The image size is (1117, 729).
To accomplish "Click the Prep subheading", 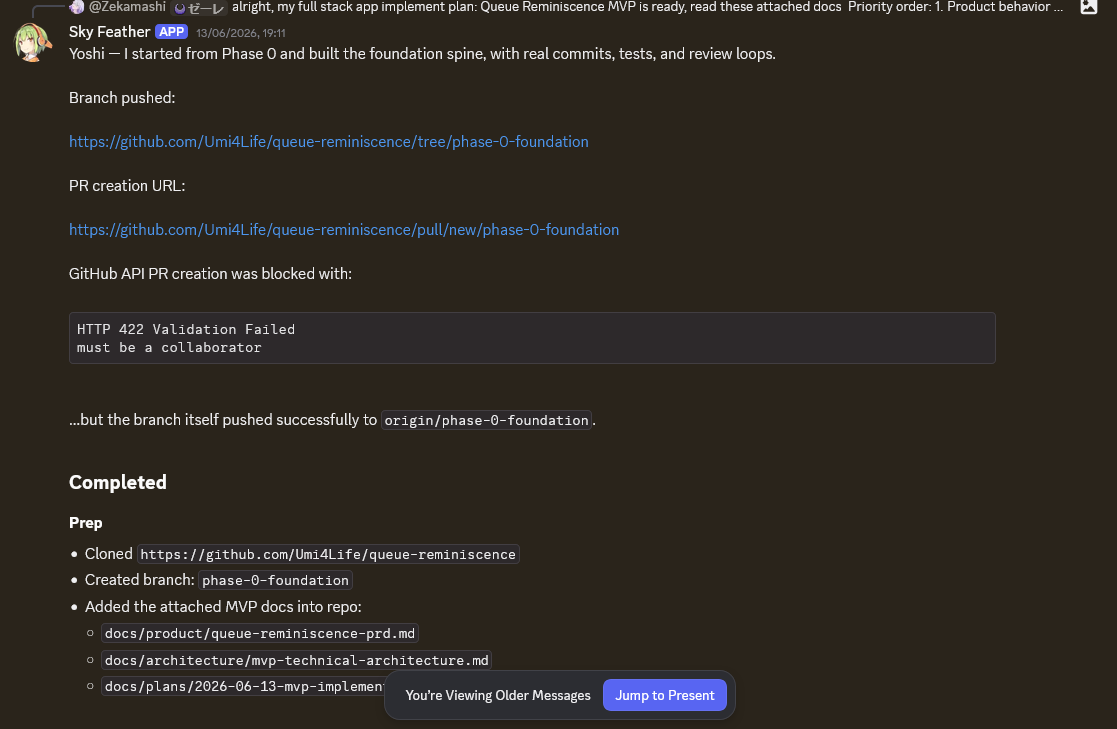I will tap(85, 523).
